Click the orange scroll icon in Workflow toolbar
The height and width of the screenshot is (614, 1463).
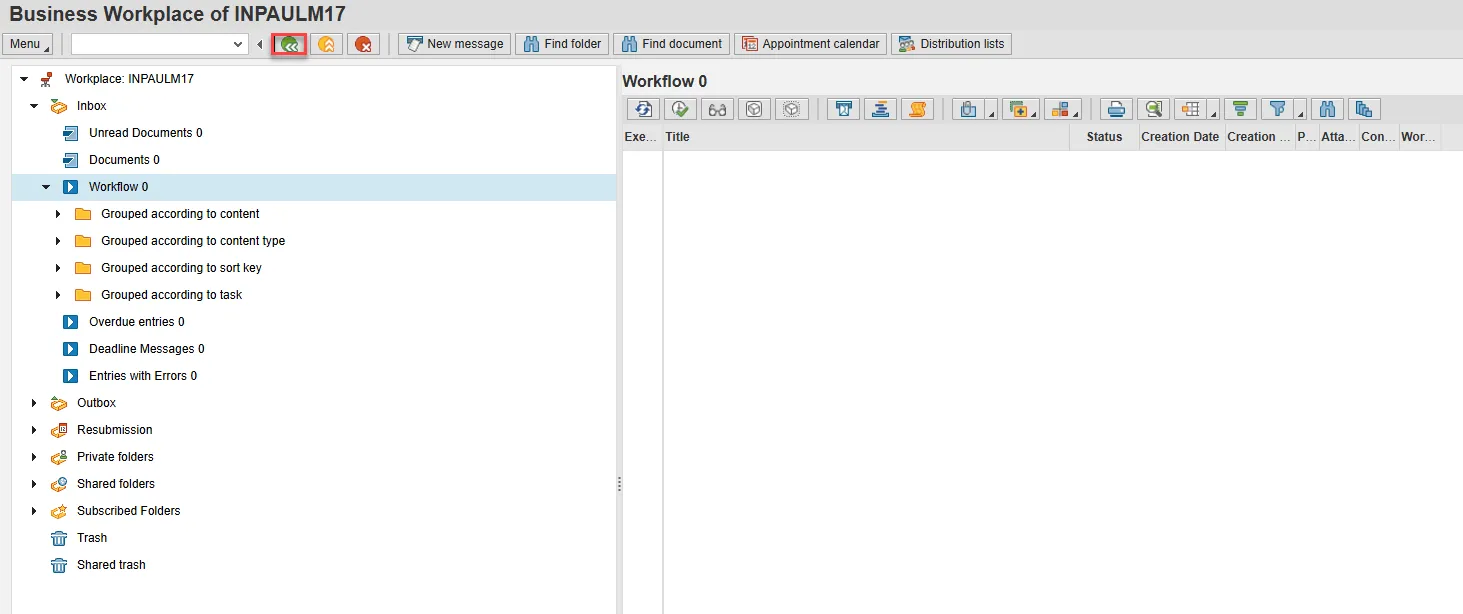coord(917,109)
